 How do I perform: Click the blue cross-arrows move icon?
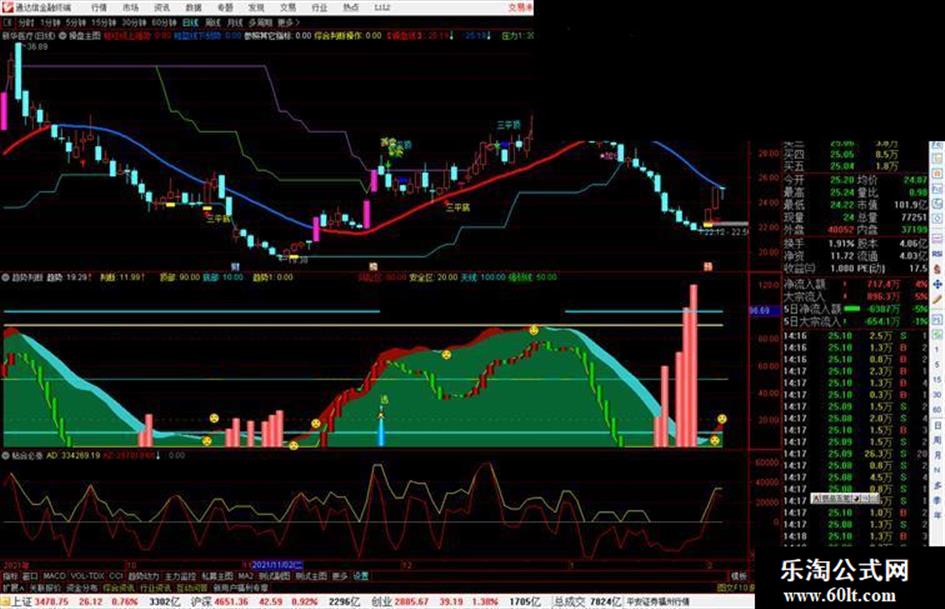pos(937,284)
